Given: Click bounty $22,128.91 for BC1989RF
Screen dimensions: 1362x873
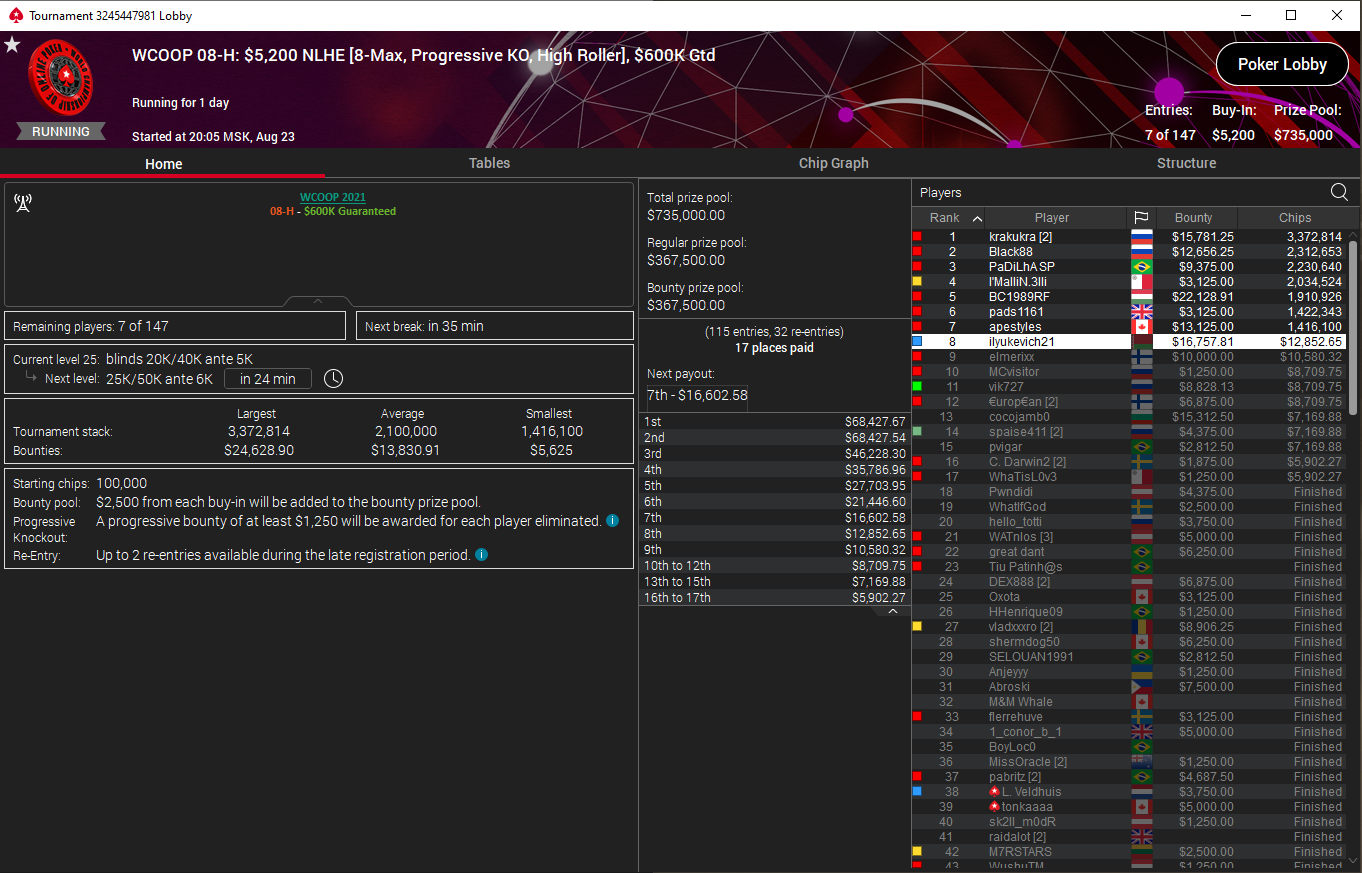Looking at the screenshot, I should click(x=1202, y=297).
